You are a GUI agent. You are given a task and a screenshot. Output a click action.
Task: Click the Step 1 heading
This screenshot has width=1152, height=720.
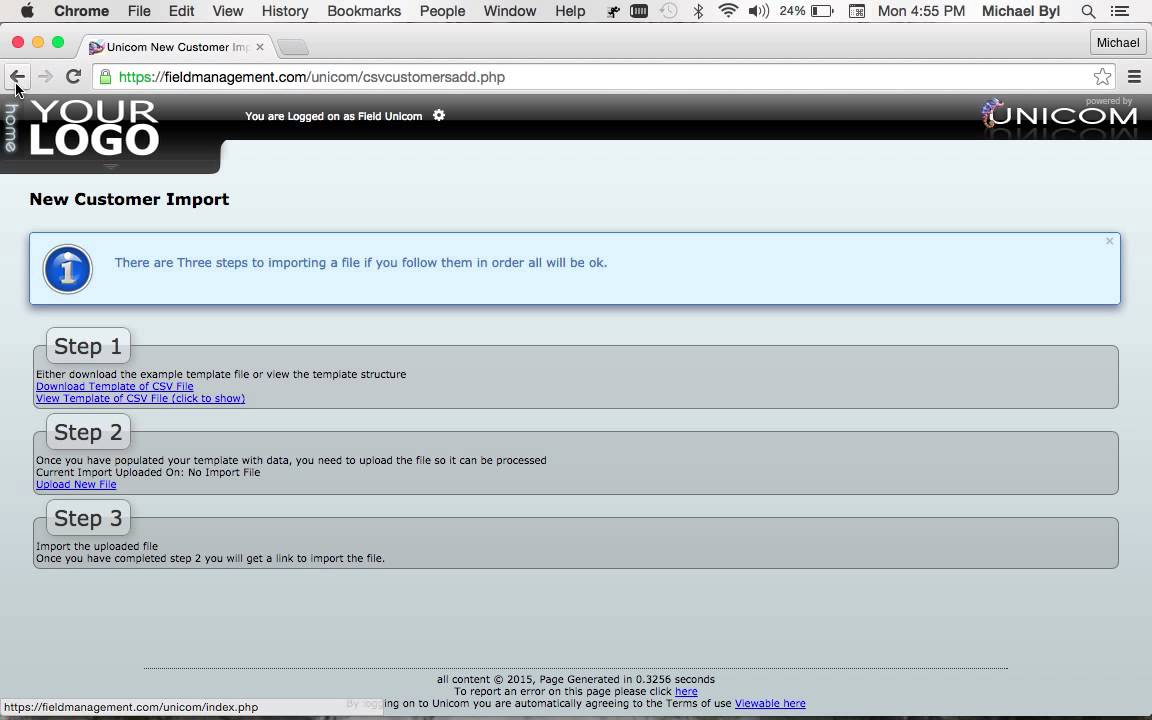click(88, 346)
